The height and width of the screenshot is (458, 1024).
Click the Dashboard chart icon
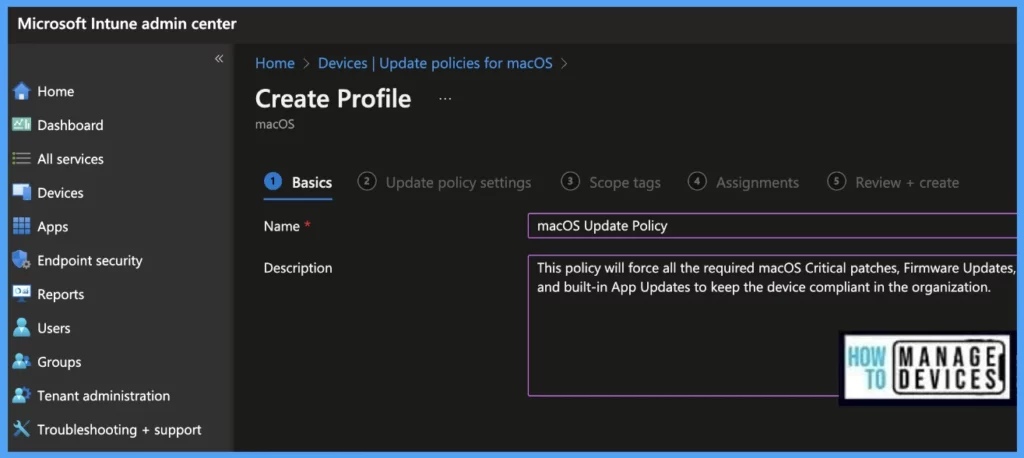pyautogui.click(x=22, y=125)
